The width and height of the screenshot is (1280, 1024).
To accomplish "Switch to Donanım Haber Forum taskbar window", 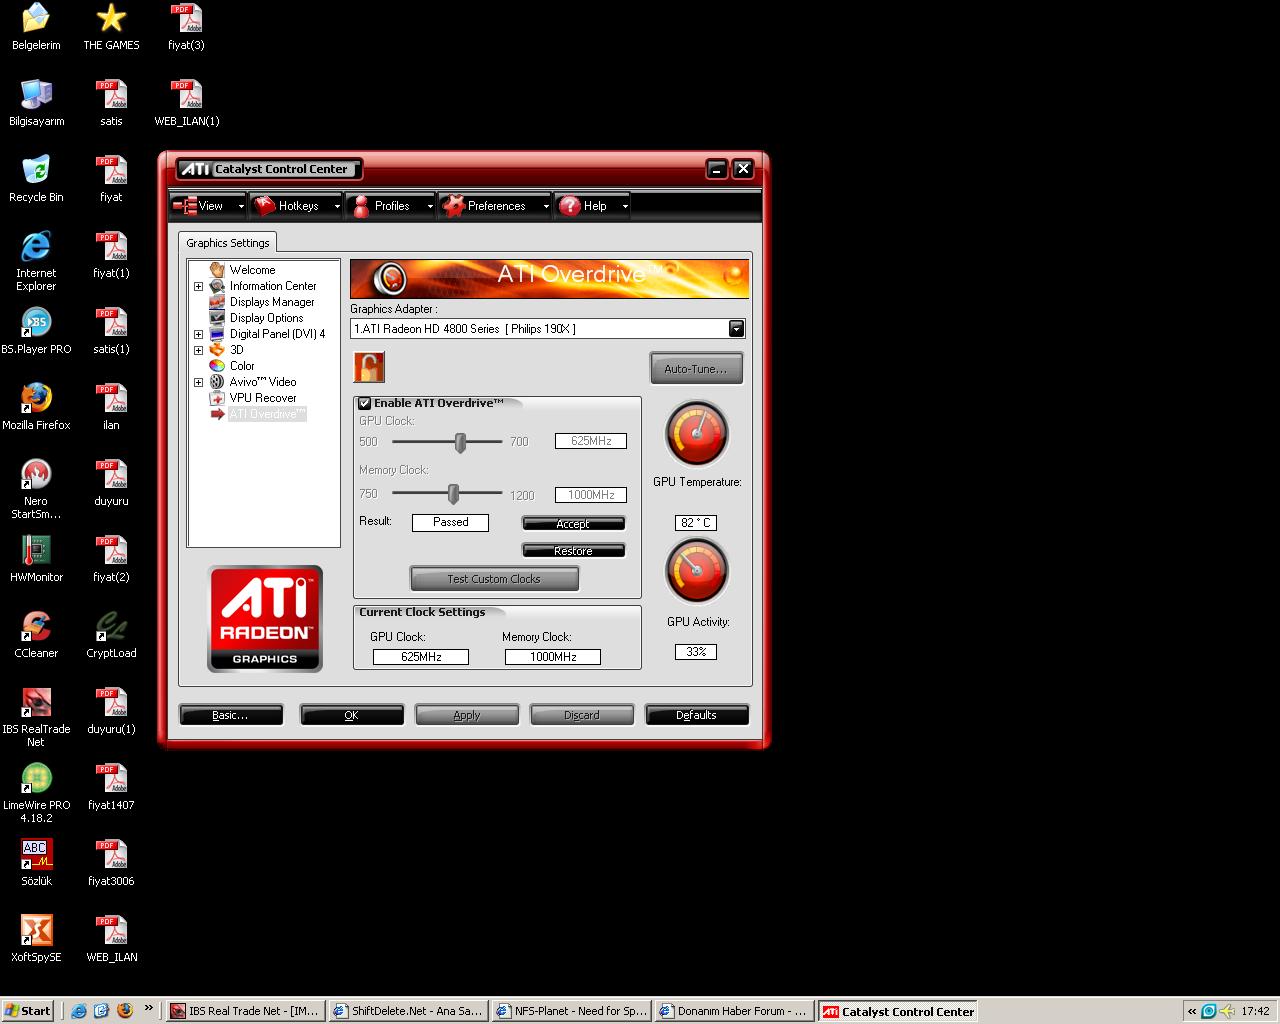I will point(734,1011).
